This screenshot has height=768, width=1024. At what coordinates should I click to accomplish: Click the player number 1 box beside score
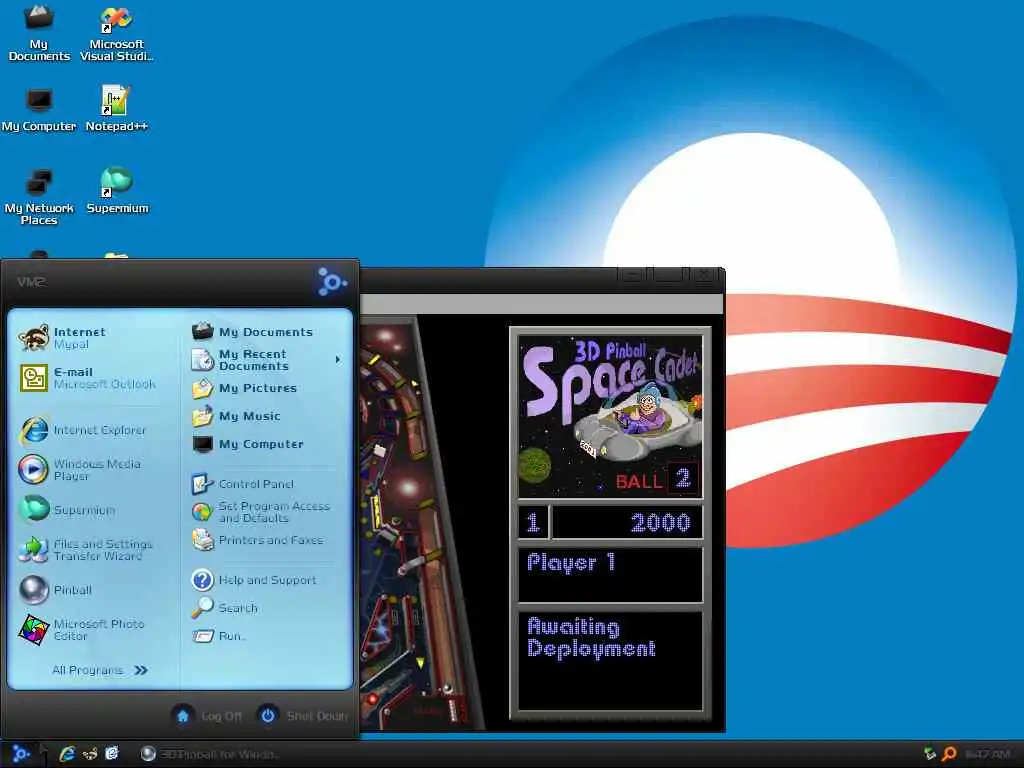534,522
